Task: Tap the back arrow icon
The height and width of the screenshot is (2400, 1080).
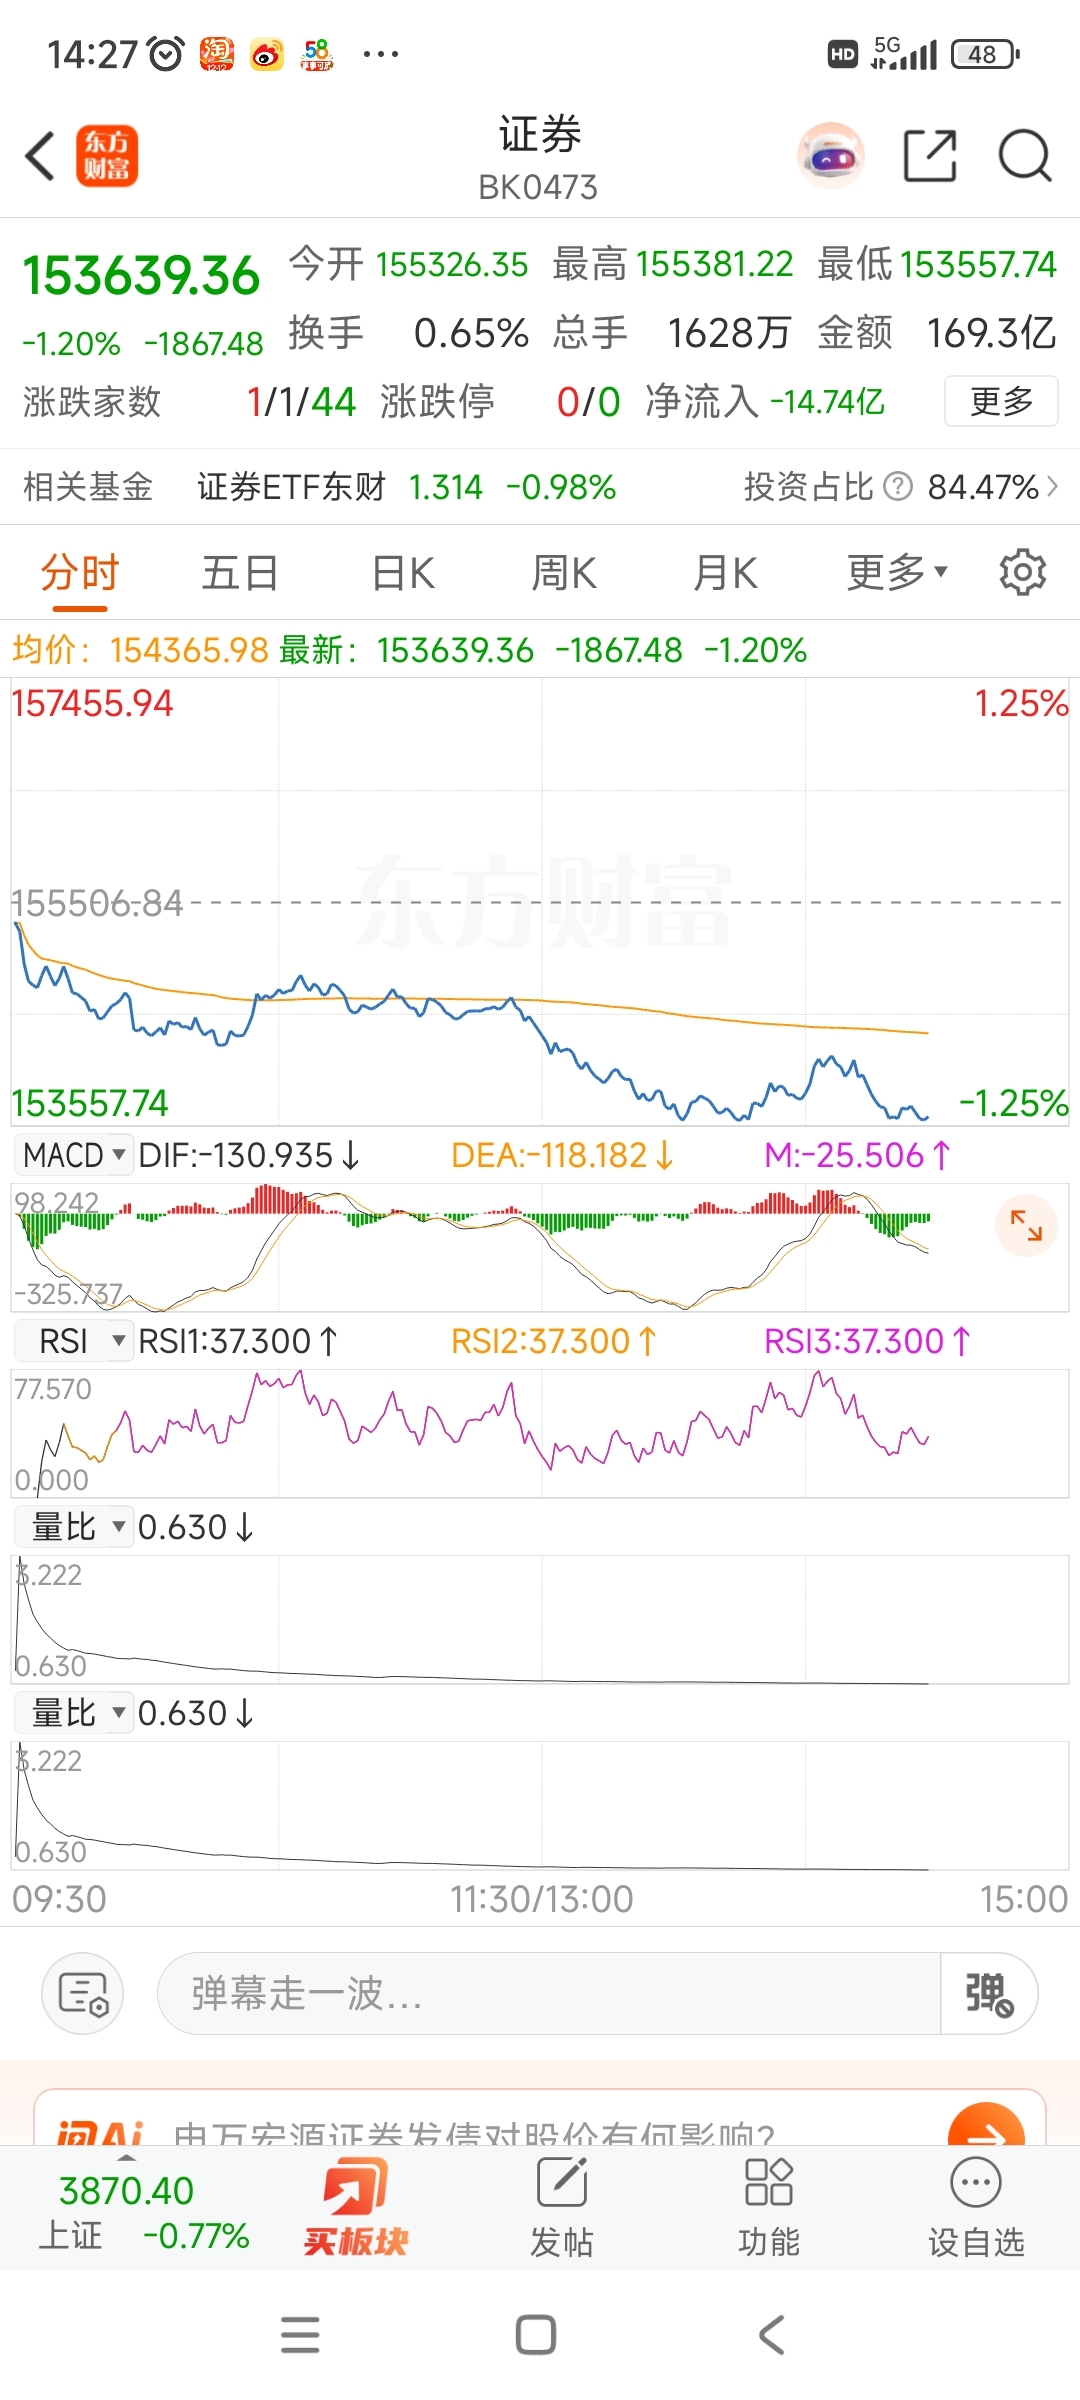Action: 41,157
